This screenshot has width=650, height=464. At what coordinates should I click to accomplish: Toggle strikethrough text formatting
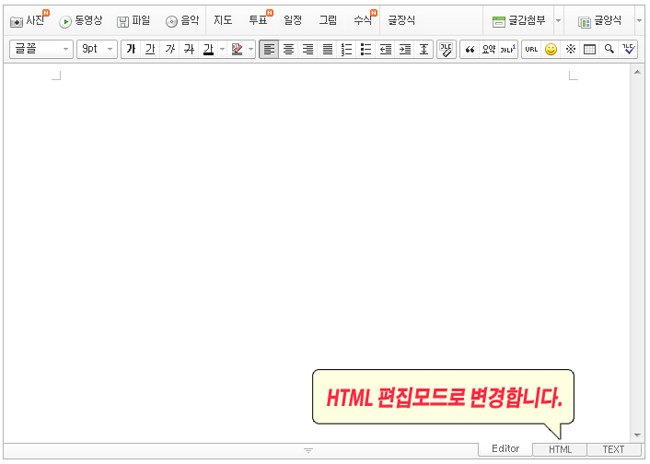click(189, 49)
